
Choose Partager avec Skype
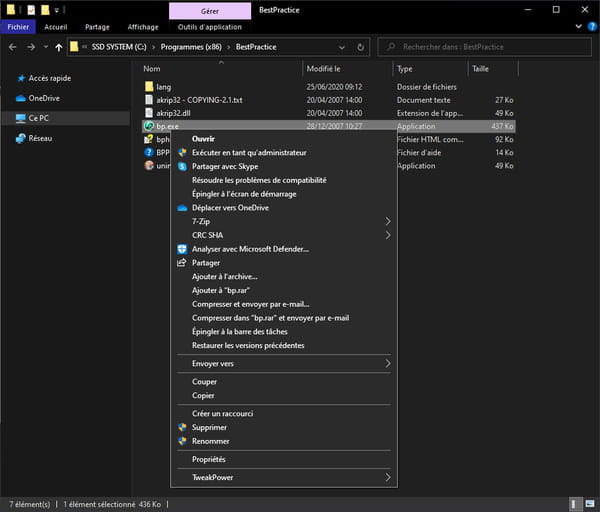pyautogui.click(x=284, y=166)
